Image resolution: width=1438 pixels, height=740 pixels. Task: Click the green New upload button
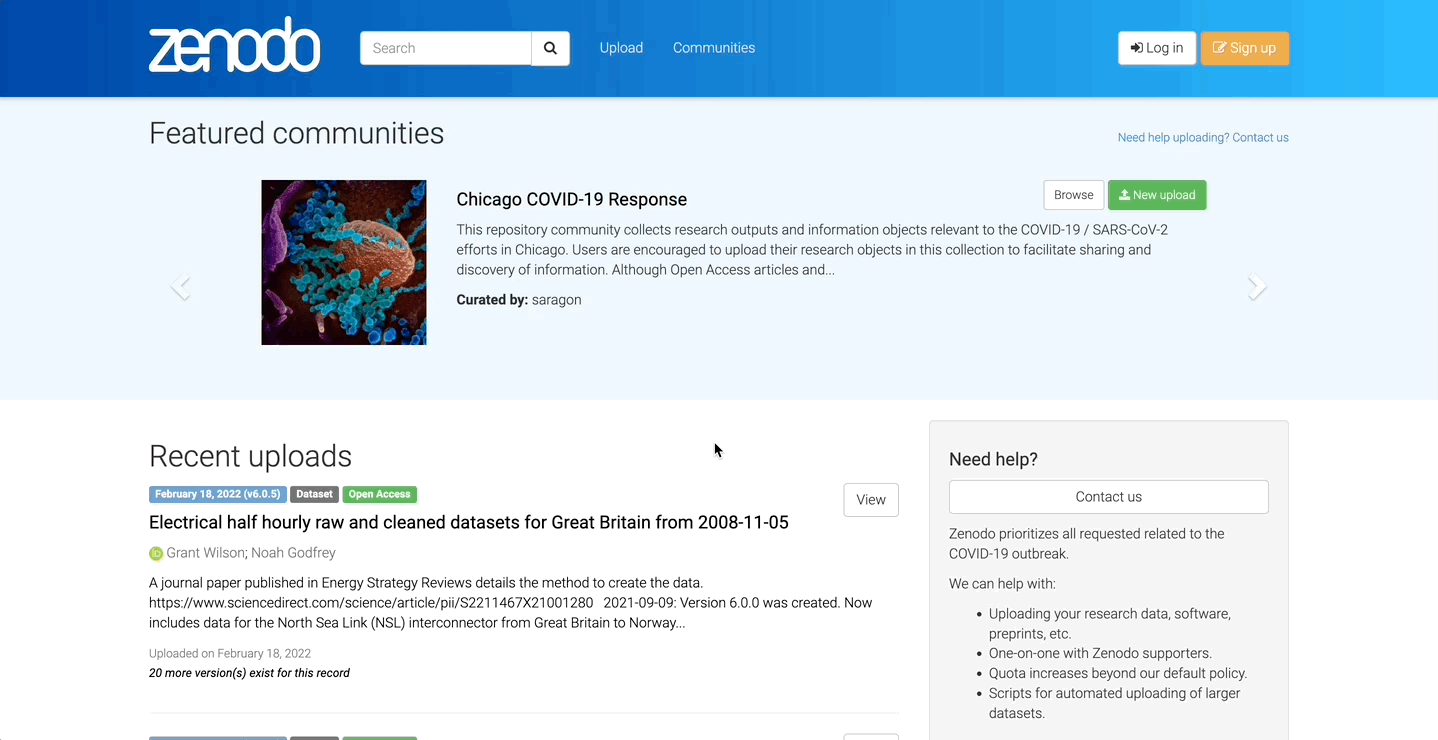pos(1157,195)
